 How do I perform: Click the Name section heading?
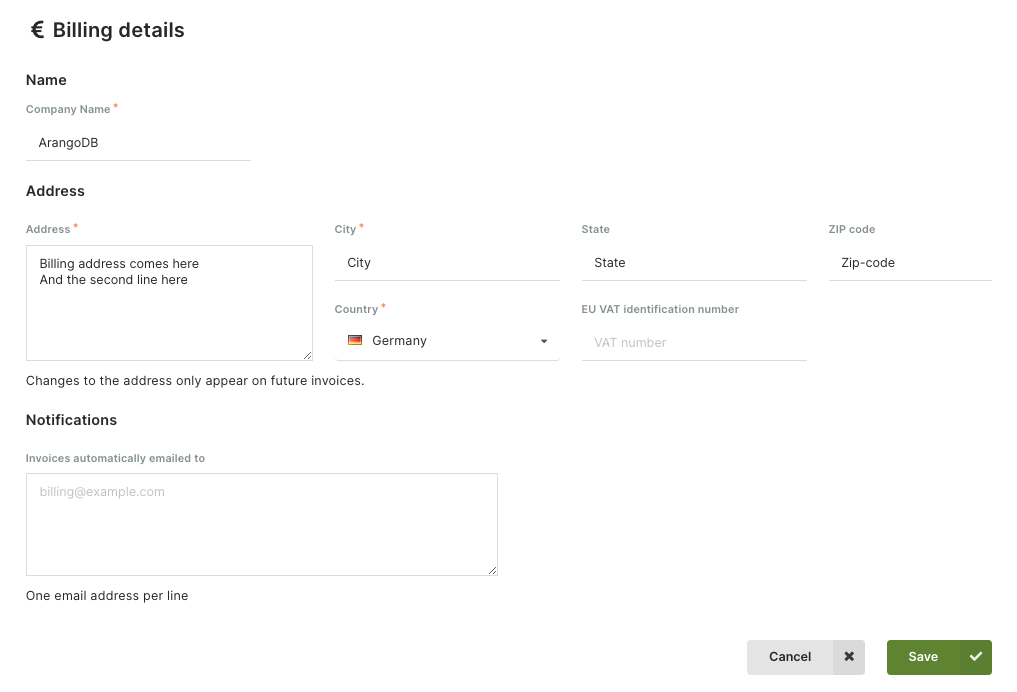46,80
